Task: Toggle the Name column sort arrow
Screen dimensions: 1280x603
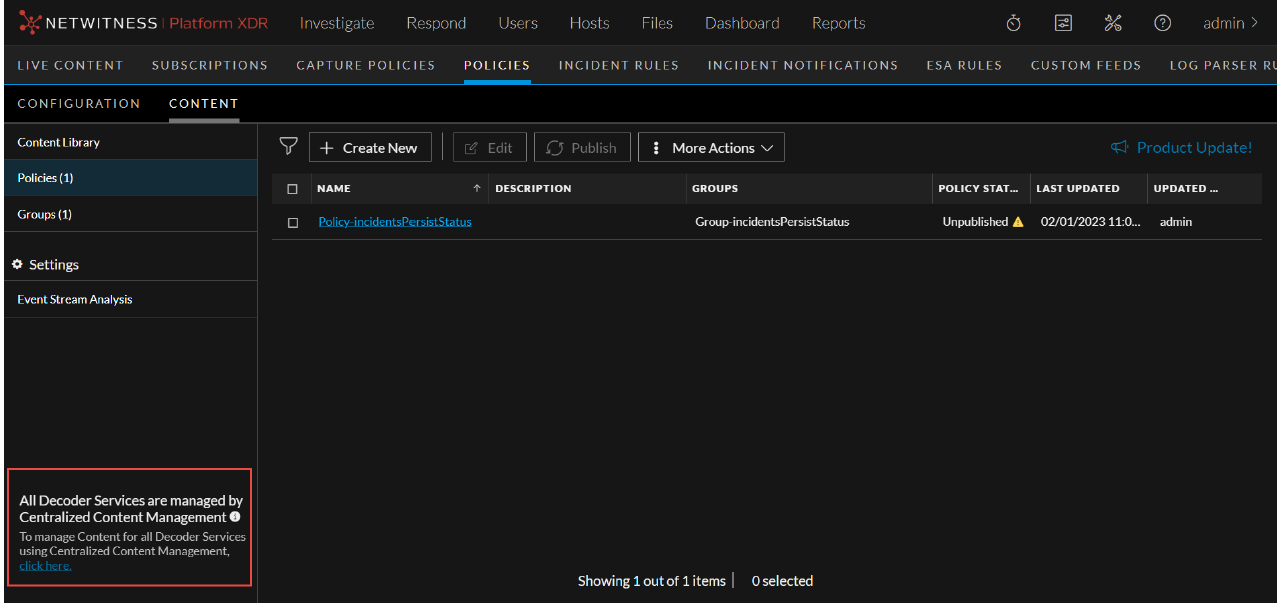Action: click(x=477, y=188)
